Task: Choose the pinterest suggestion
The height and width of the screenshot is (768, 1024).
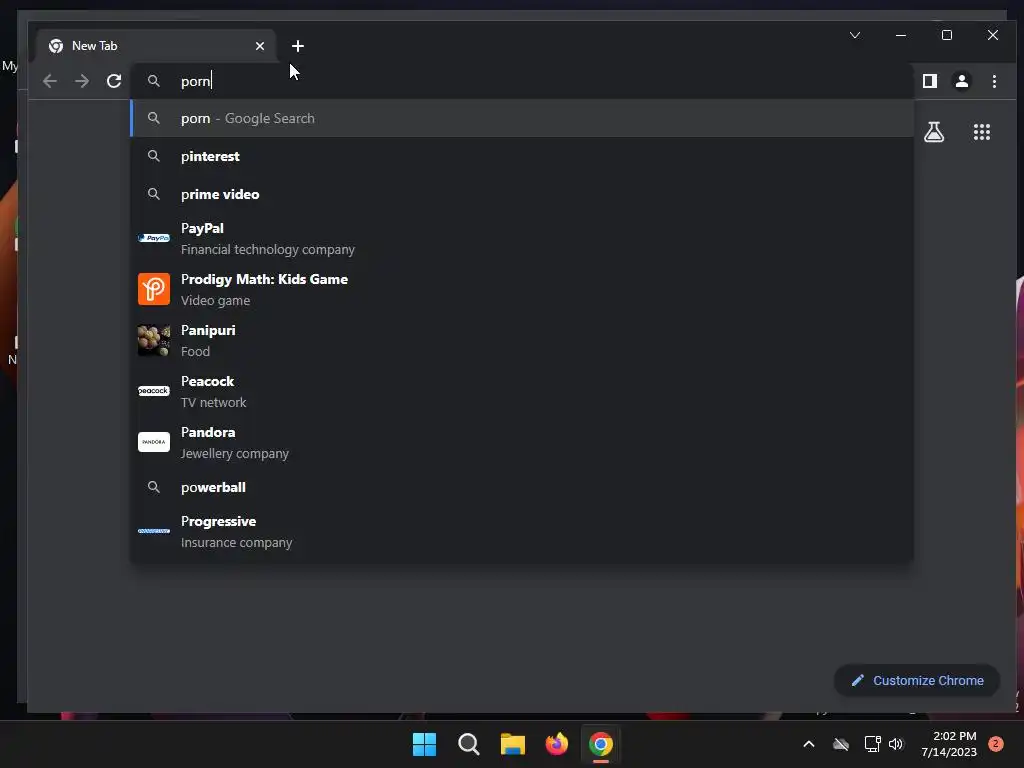Action: pyautogui.click(x=522, y=156)
